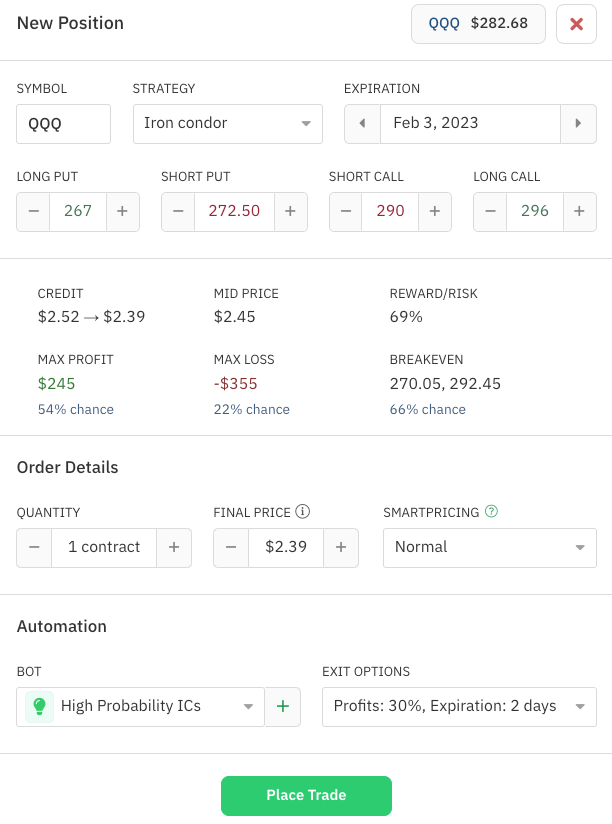Click SmartPricing help question mark icon
Screen dimensions: 612x824
point(491,512)
